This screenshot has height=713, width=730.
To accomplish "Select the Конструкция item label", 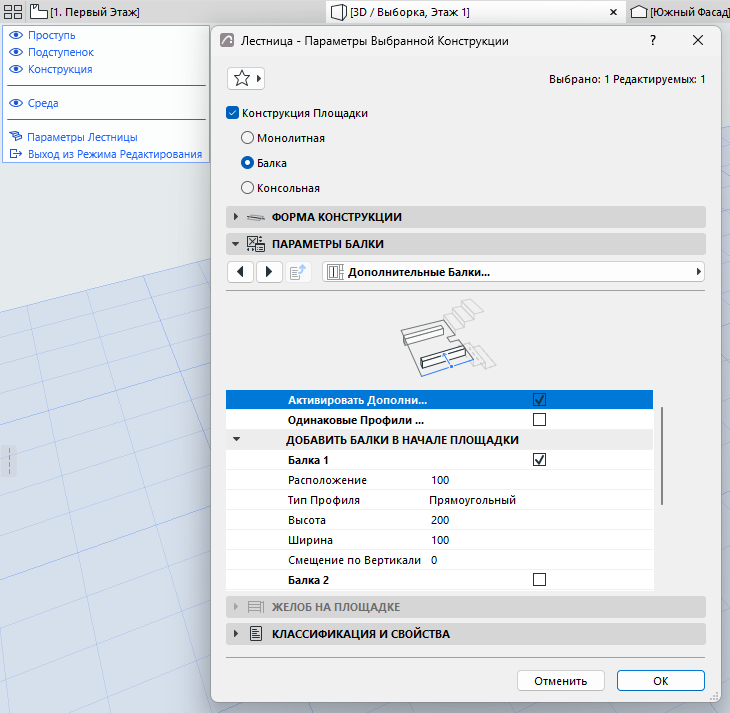I will (60, 69).
